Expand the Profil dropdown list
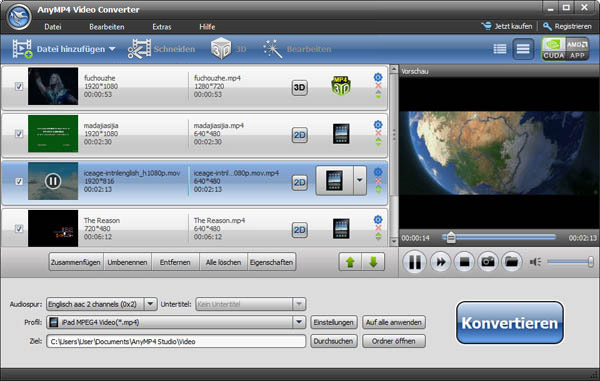This screenshot has height=381, width=600. [299, 322]
